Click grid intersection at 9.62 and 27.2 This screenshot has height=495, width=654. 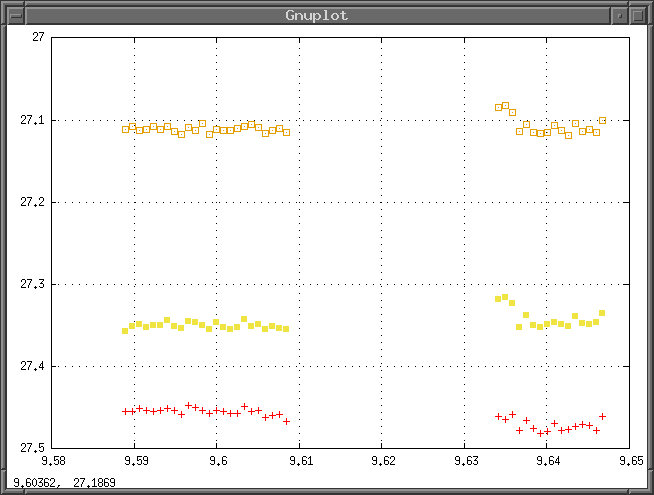point(383,202)
